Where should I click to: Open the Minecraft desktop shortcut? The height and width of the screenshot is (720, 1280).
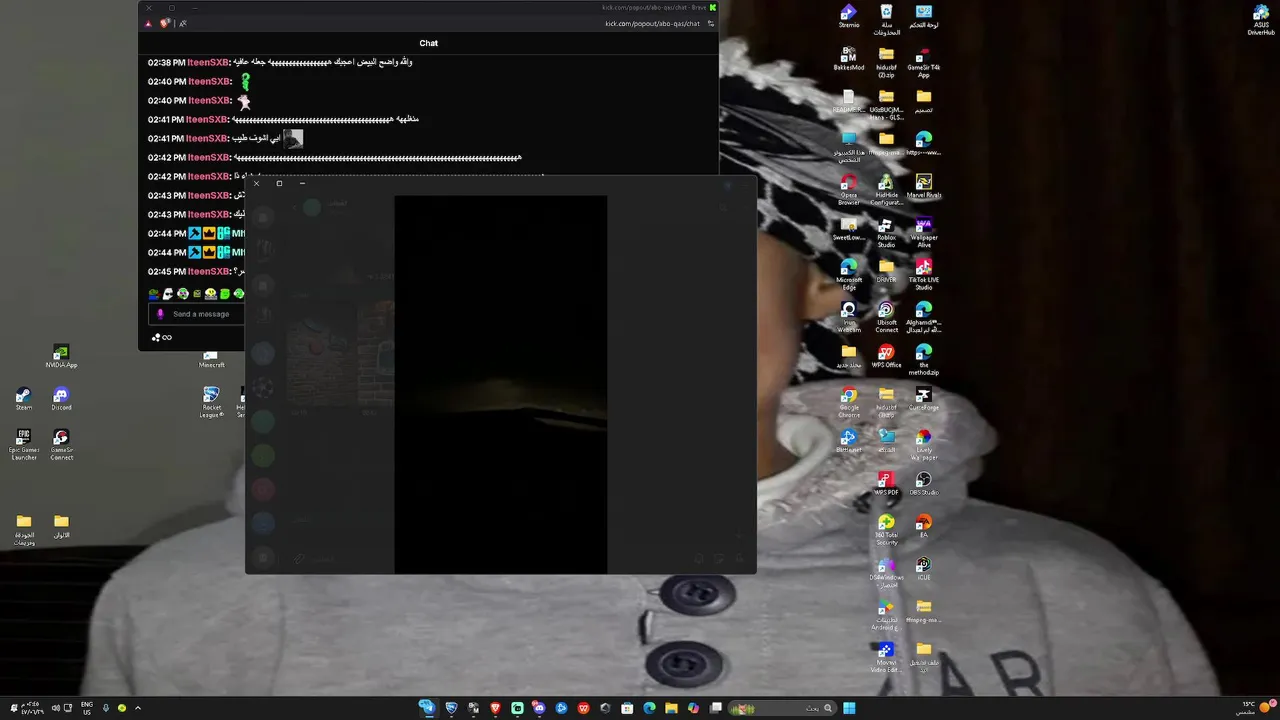tap(211, 358)
